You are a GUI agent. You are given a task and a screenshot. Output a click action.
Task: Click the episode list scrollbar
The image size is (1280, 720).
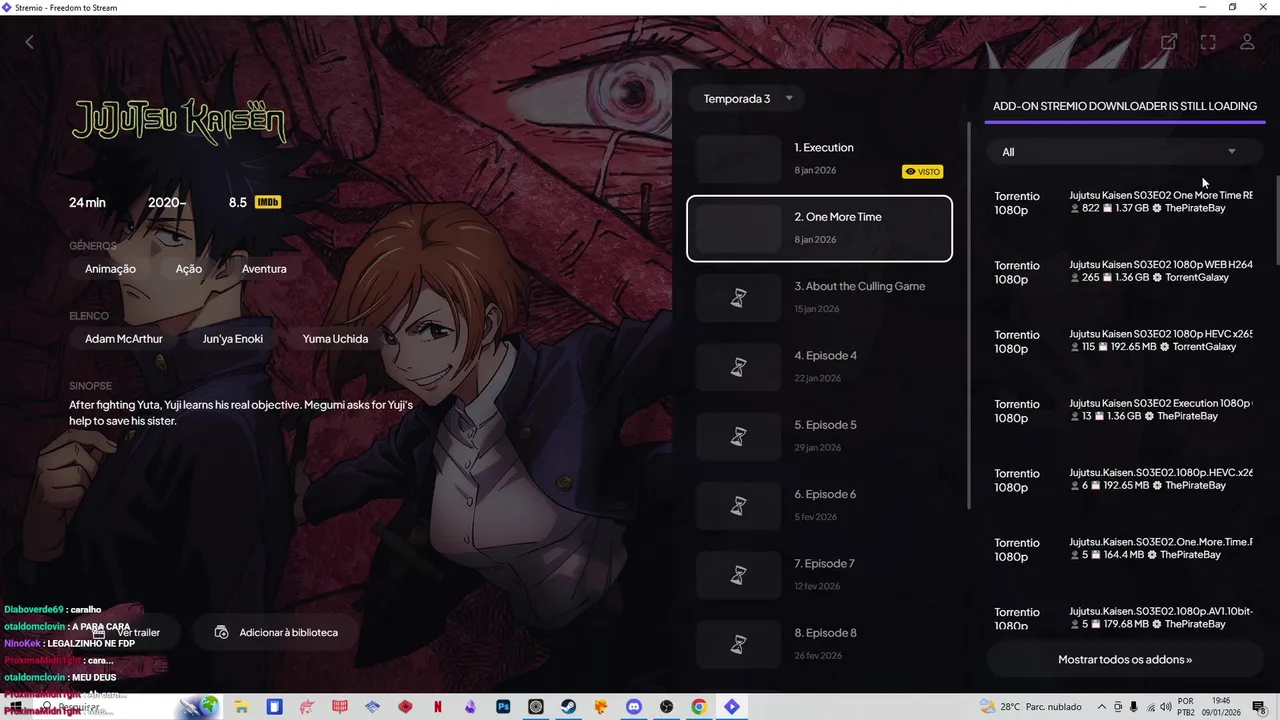970,315
